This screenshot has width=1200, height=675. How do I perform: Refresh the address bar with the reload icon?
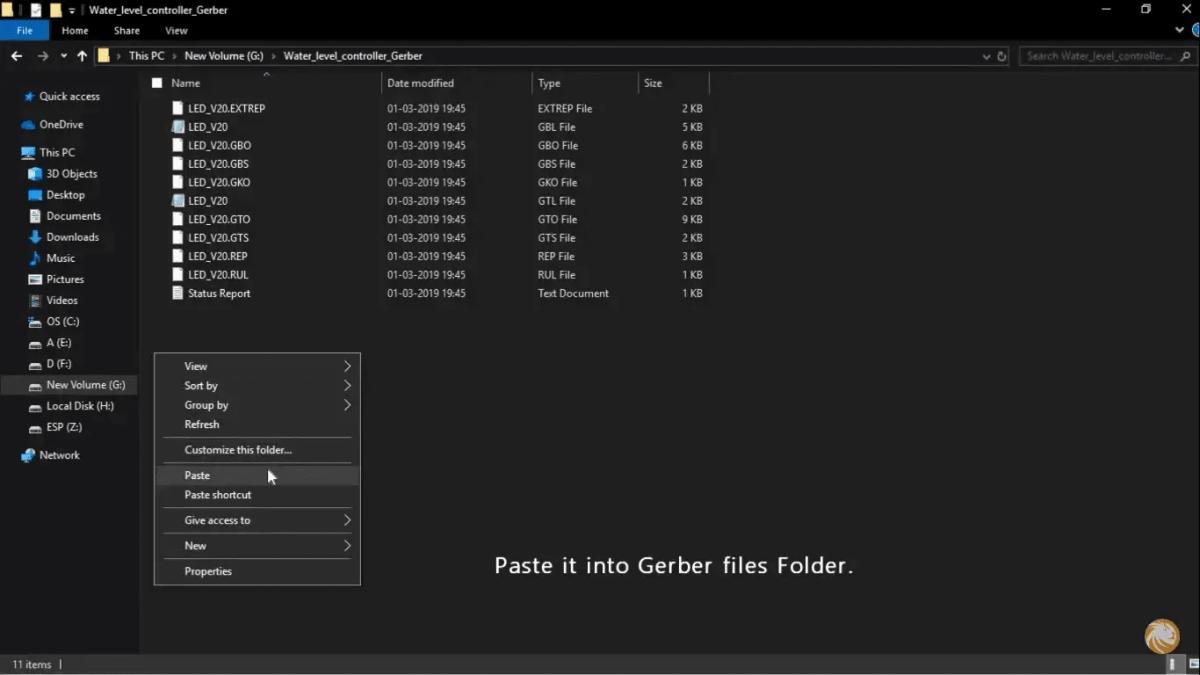coord(1002,56)
